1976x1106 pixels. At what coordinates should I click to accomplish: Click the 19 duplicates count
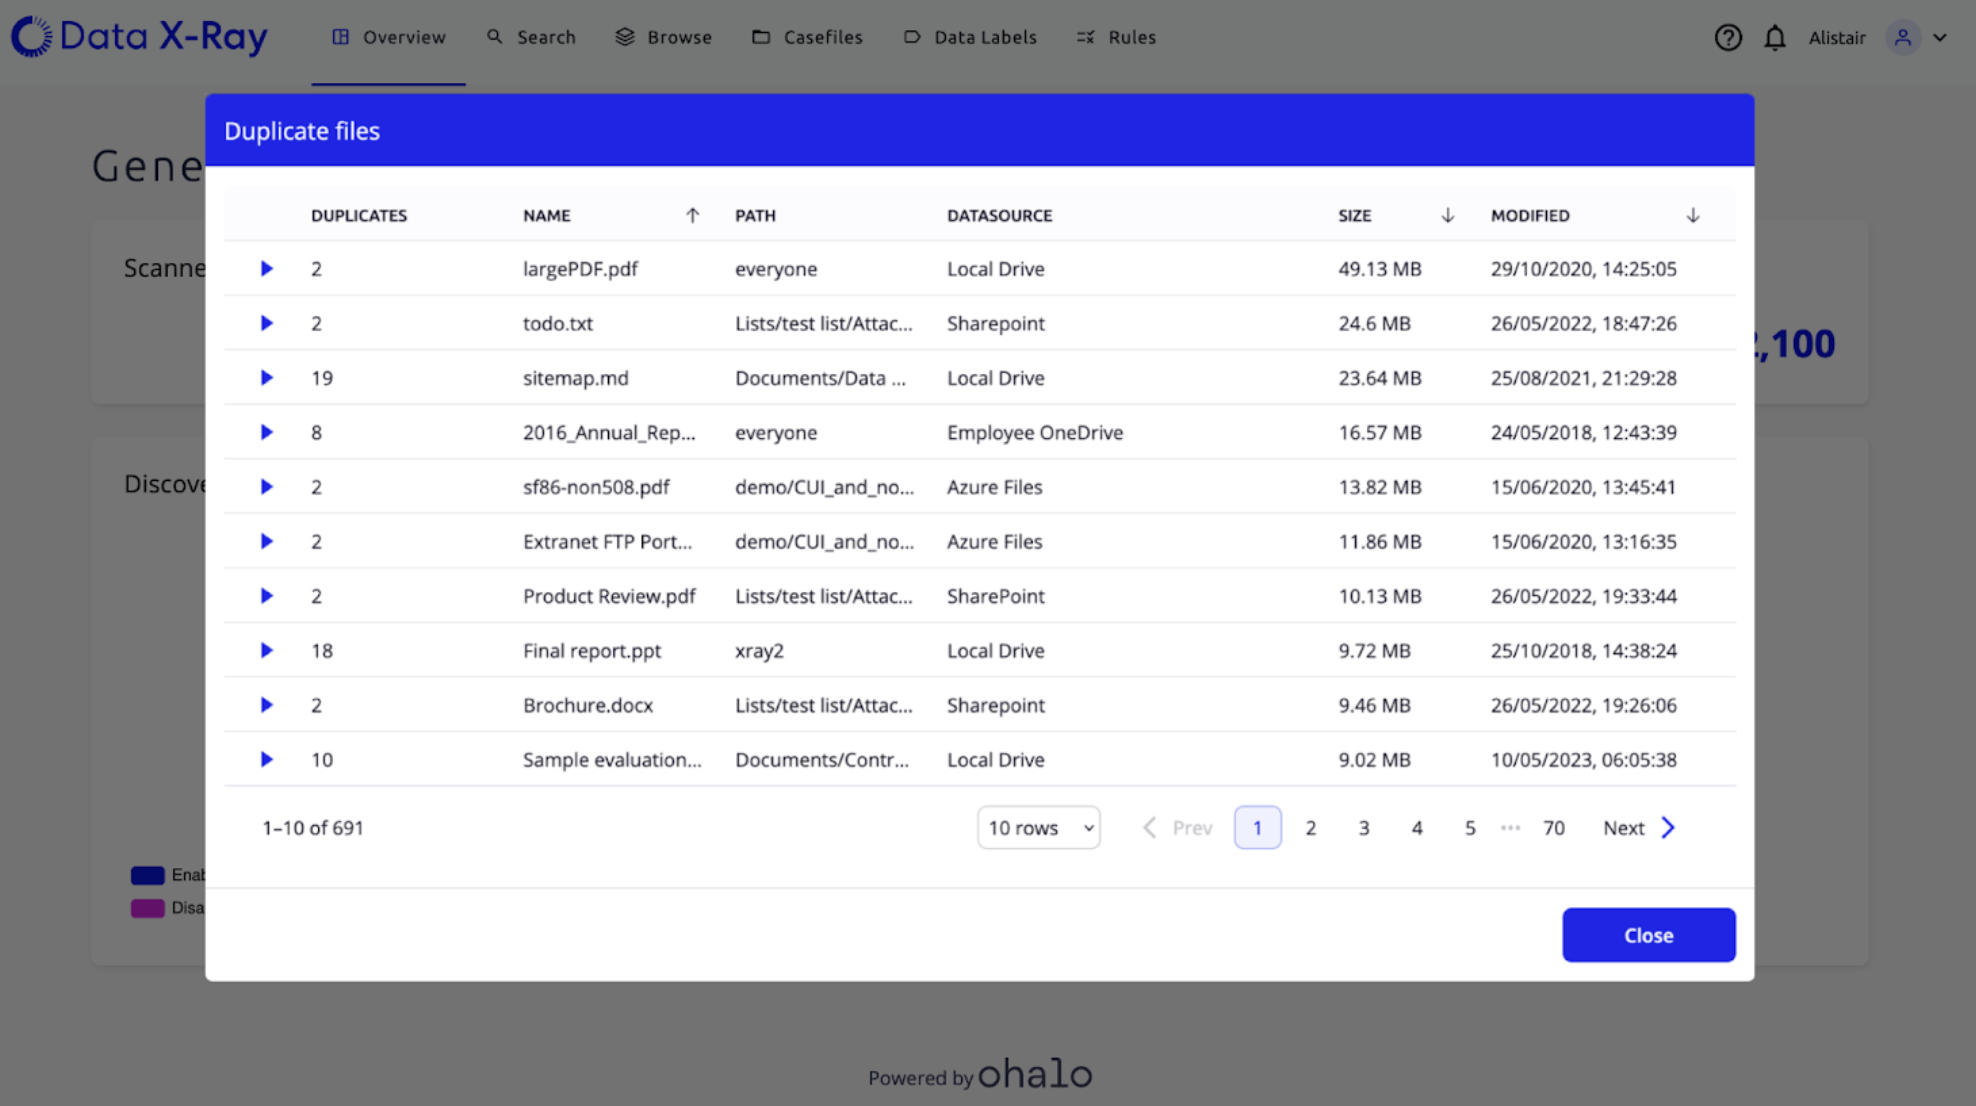click(x=321, y=378)
